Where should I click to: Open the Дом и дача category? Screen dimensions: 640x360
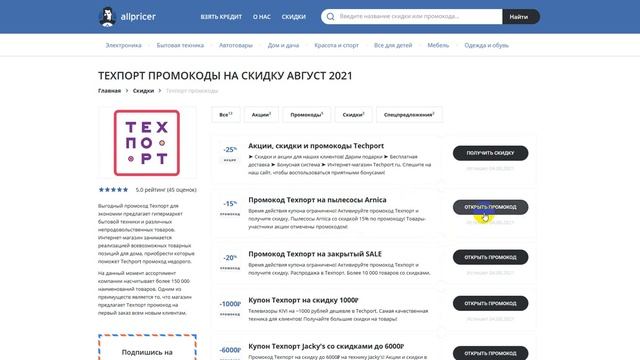283,45
